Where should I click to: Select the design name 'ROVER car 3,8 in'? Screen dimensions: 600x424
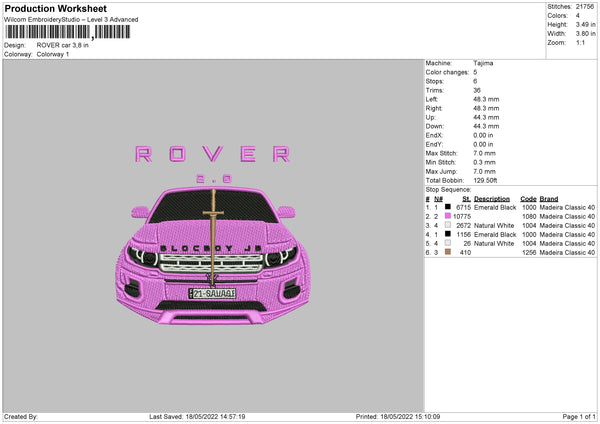click(62, 45)
